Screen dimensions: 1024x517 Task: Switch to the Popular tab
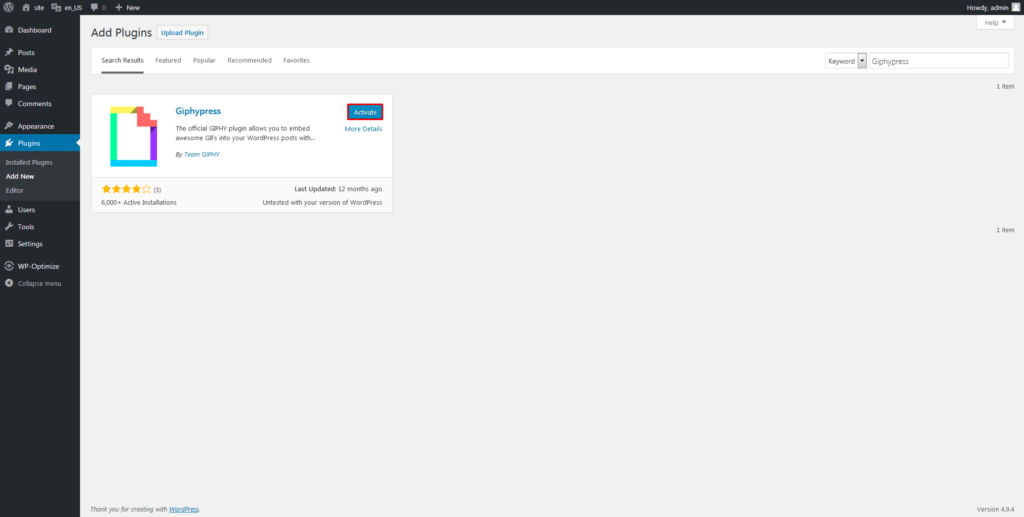(204, 60)
